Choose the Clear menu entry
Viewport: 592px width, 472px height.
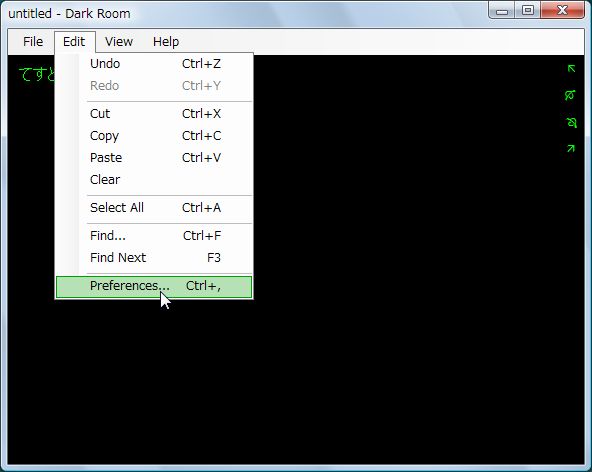coord(154,179)
